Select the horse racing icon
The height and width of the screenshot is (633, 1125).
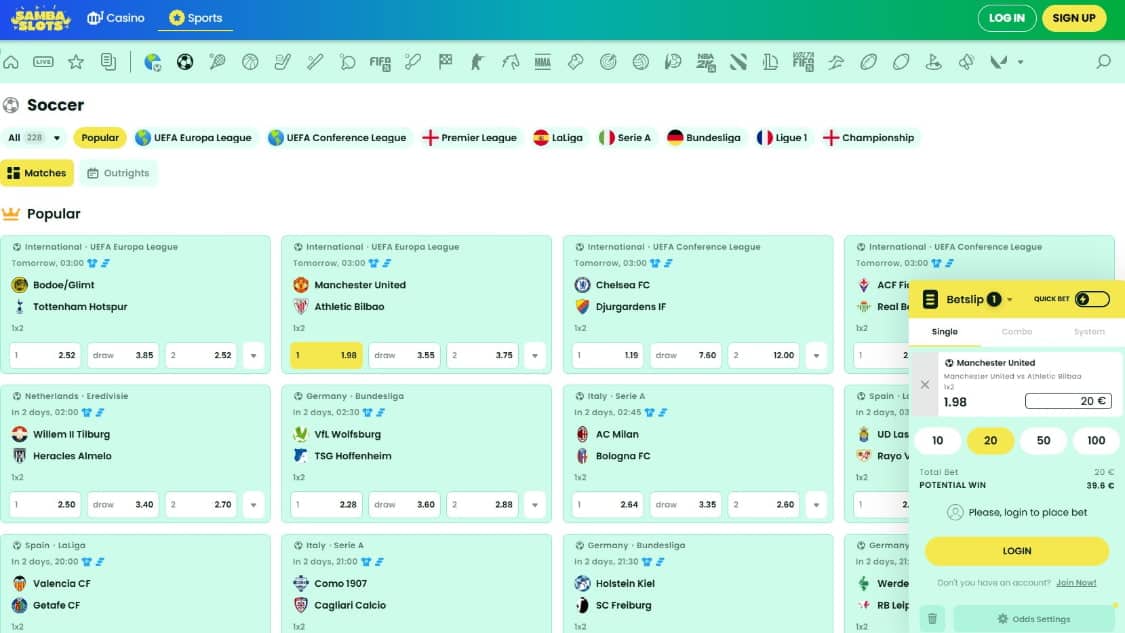click(510, 62)
